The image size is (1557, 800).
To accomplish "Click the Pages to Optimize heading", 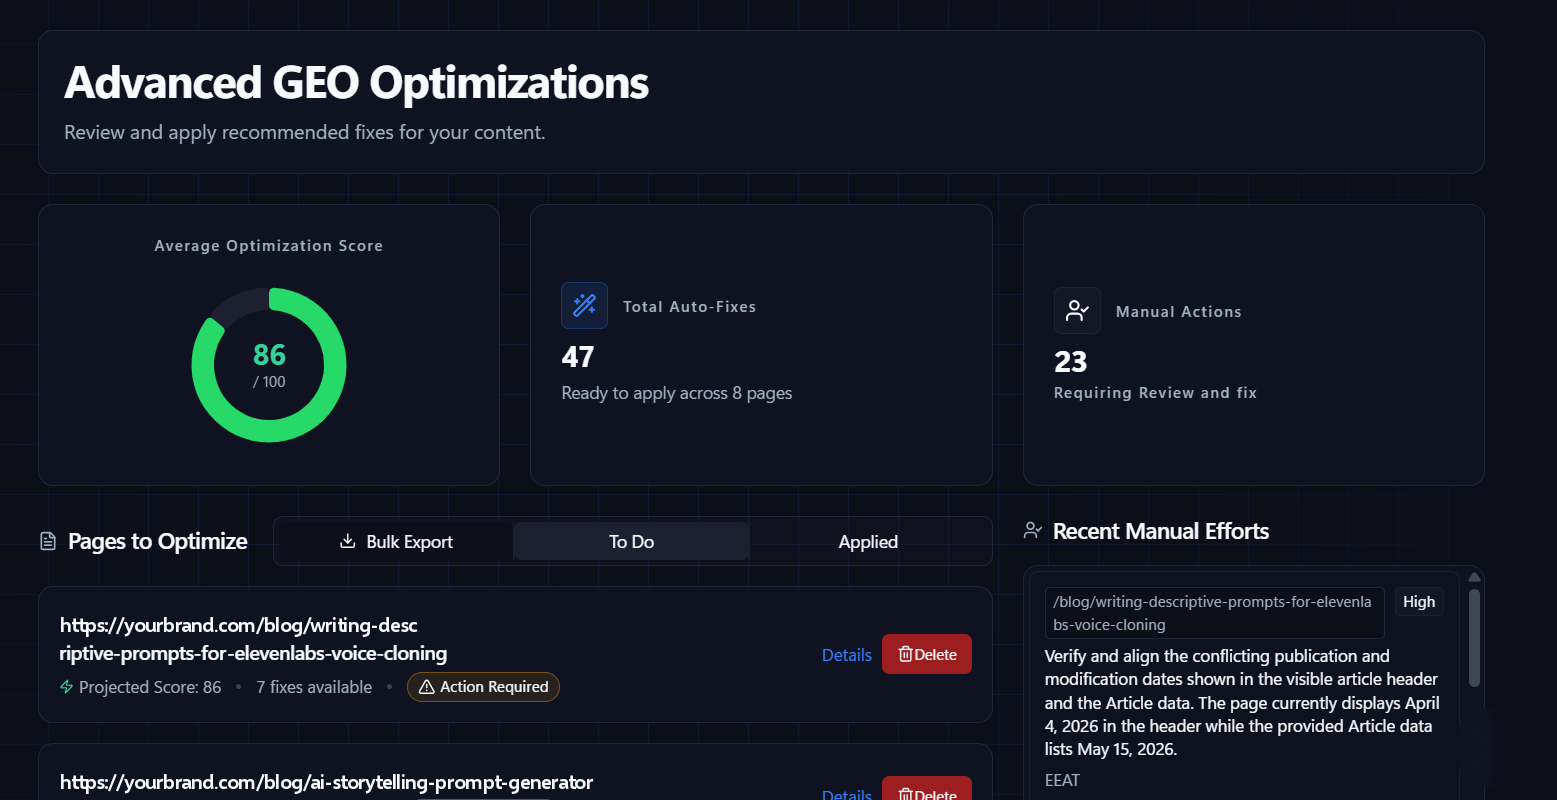I will coord(158,541).
